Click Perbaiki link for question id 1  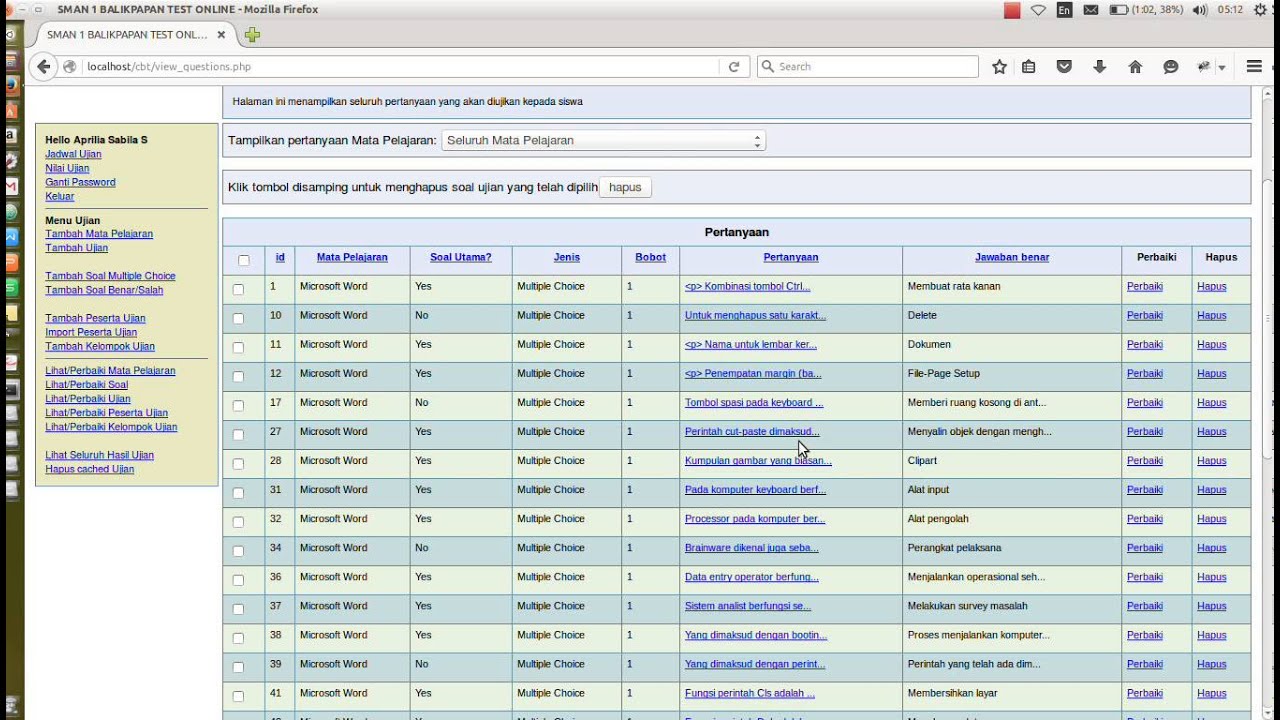coord(1145,286)
